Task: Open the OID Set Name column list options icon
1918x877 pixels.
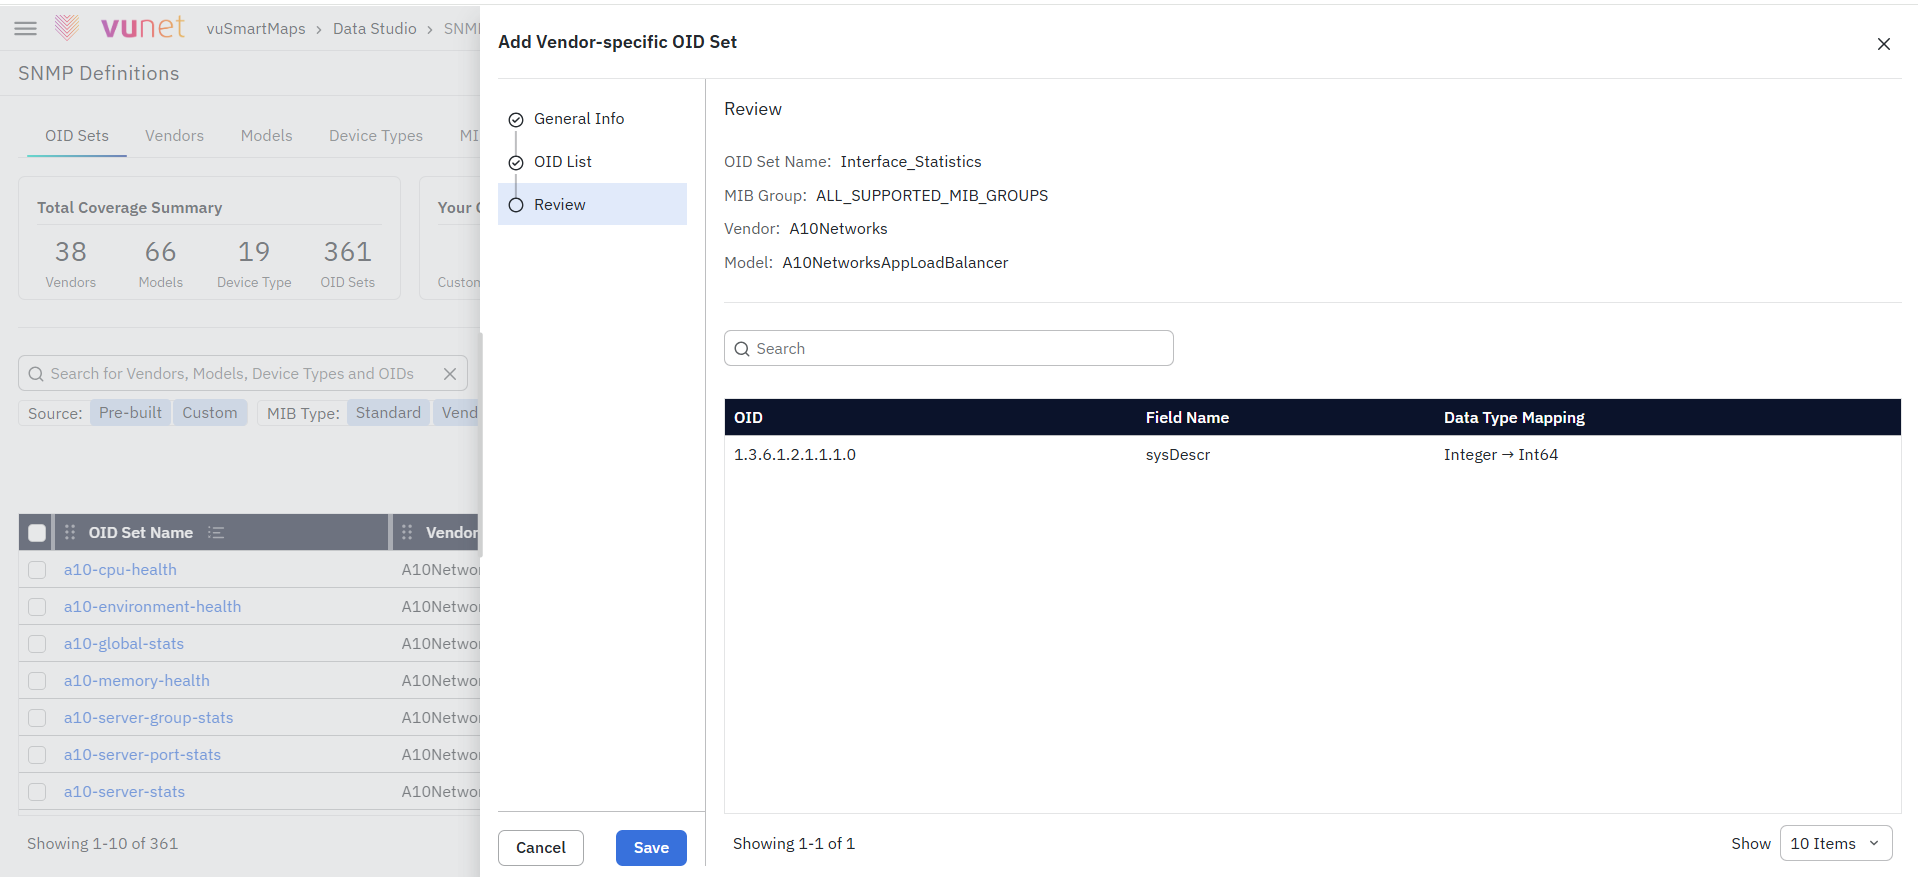Action: (216, 533)
